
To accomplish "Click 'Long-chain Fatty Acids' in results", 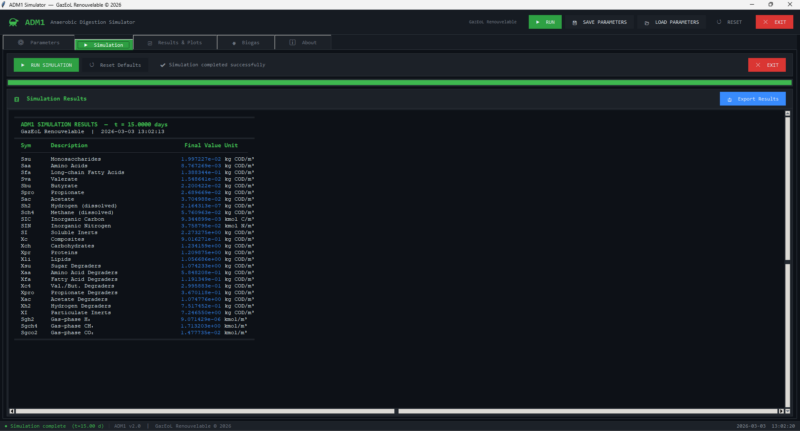I will (87, 172).
